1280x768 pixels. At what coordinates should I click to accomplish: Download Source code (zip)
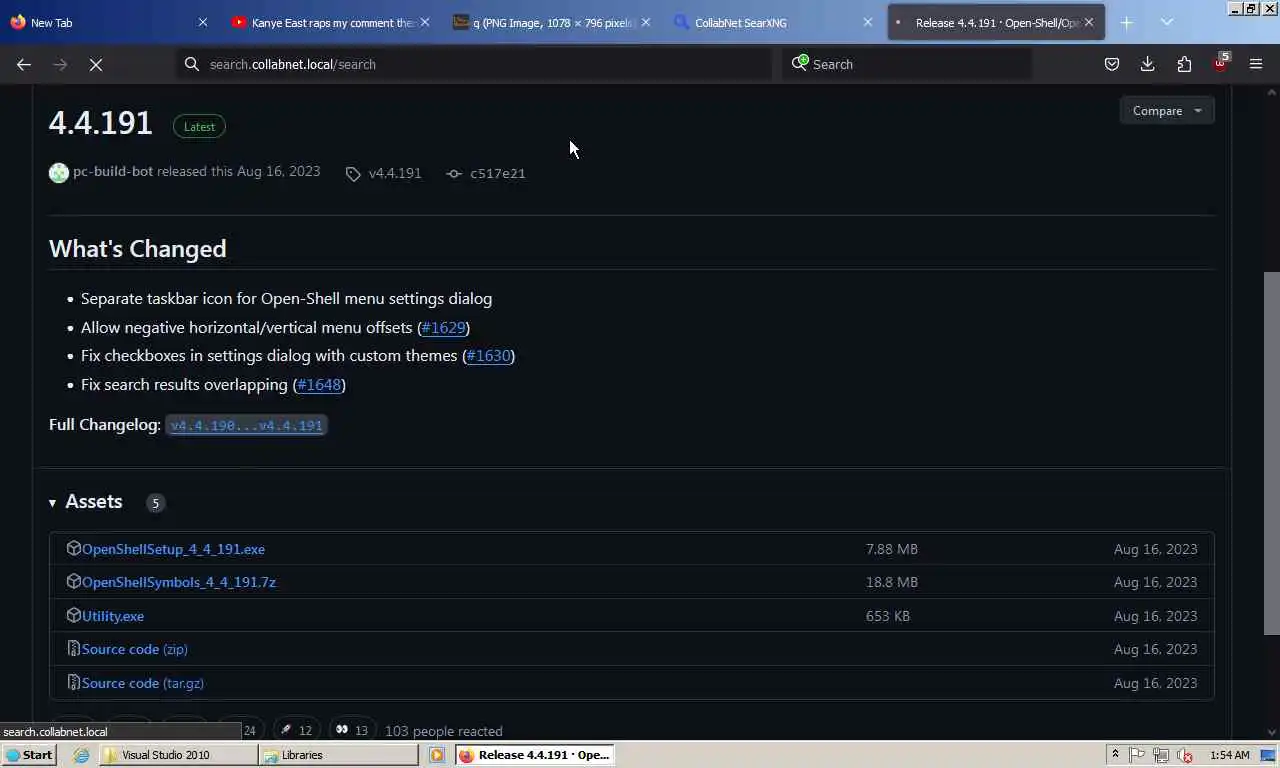[134, 649]
